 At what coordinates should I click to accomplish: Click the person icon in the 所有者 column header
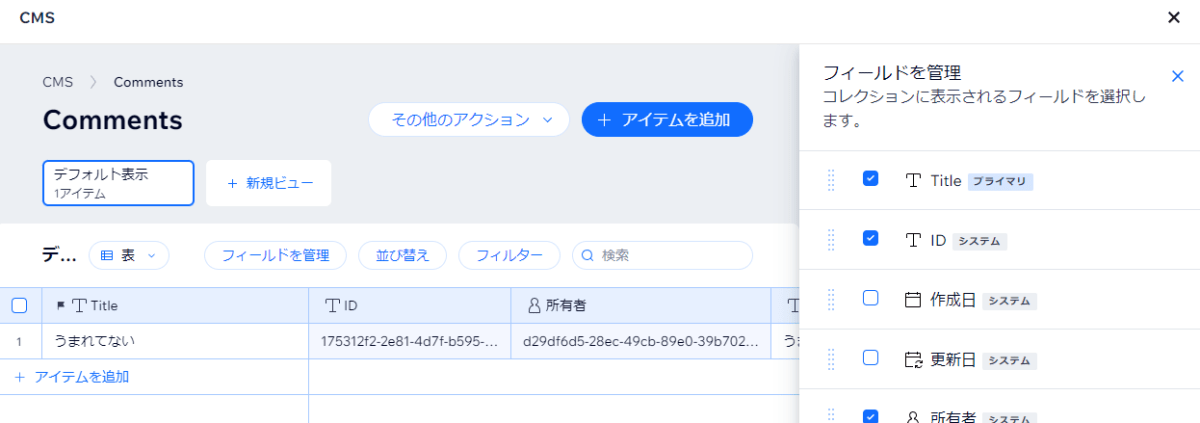point(534,305)
